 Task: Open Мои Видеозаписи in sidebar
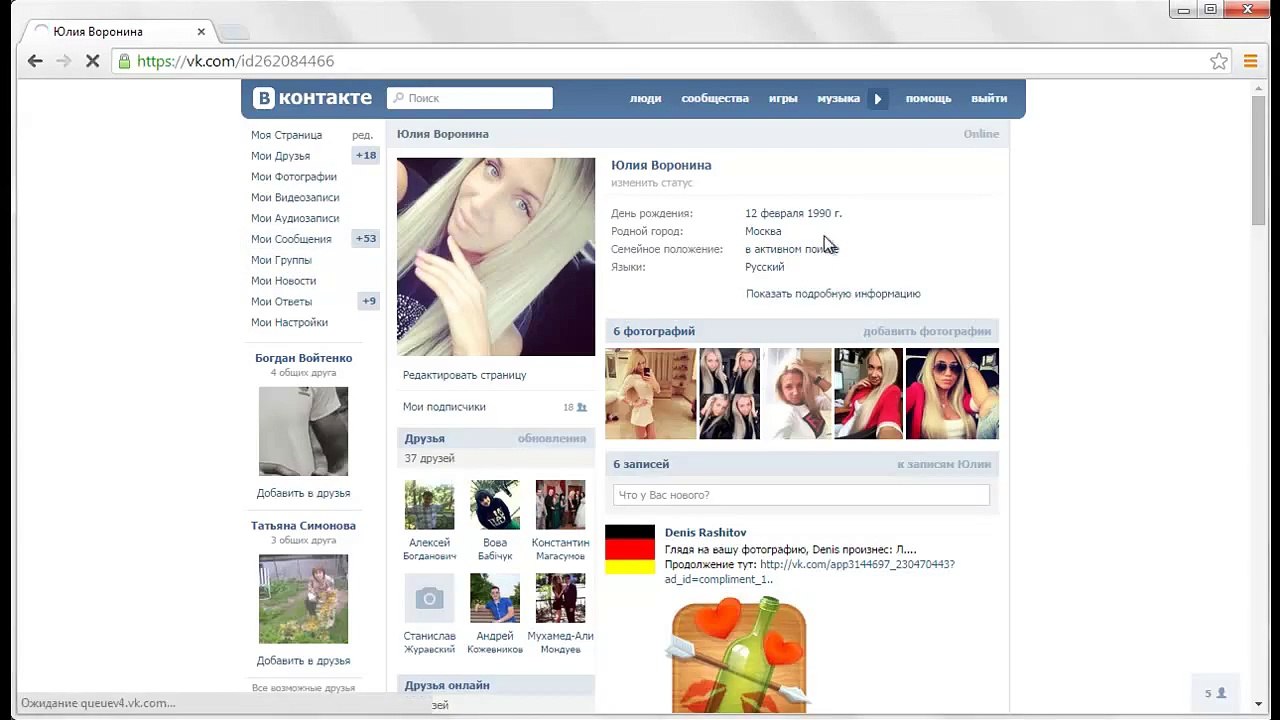pyautogui.click(x=295, y=198)
